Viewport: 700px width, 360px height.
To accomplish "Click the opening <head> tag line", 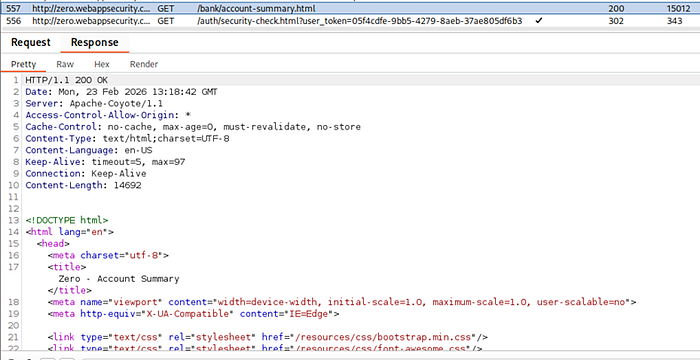I will (53, 243).
